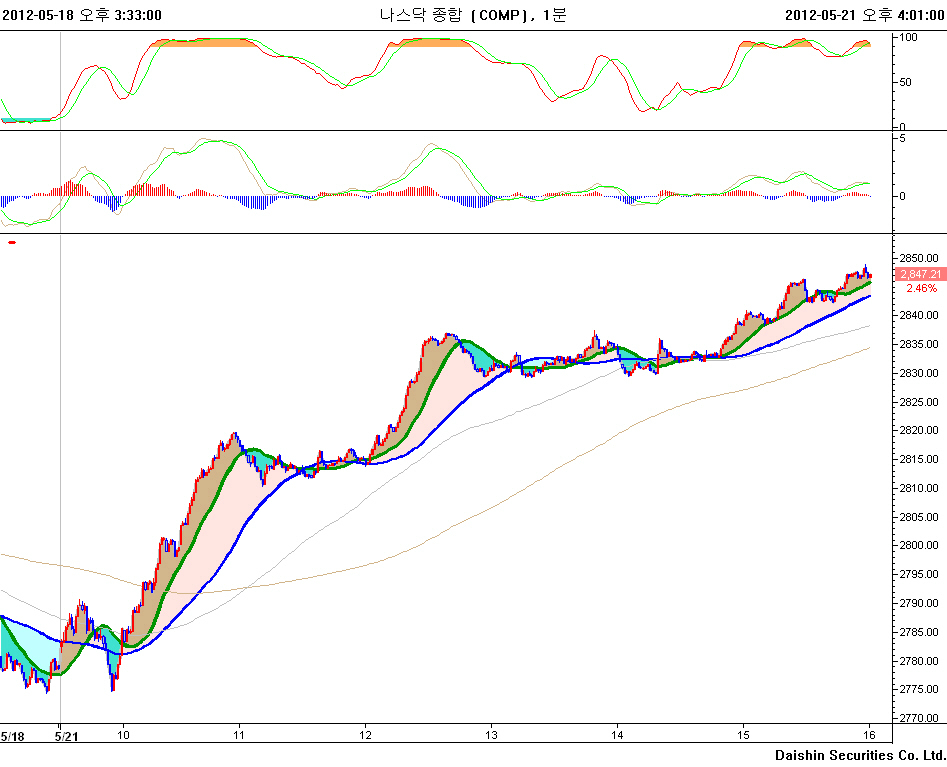The width and height of the screenshot is (947, 767).
Task: Click the 50 level on the stochastic axis
Action: click(905, 82)
